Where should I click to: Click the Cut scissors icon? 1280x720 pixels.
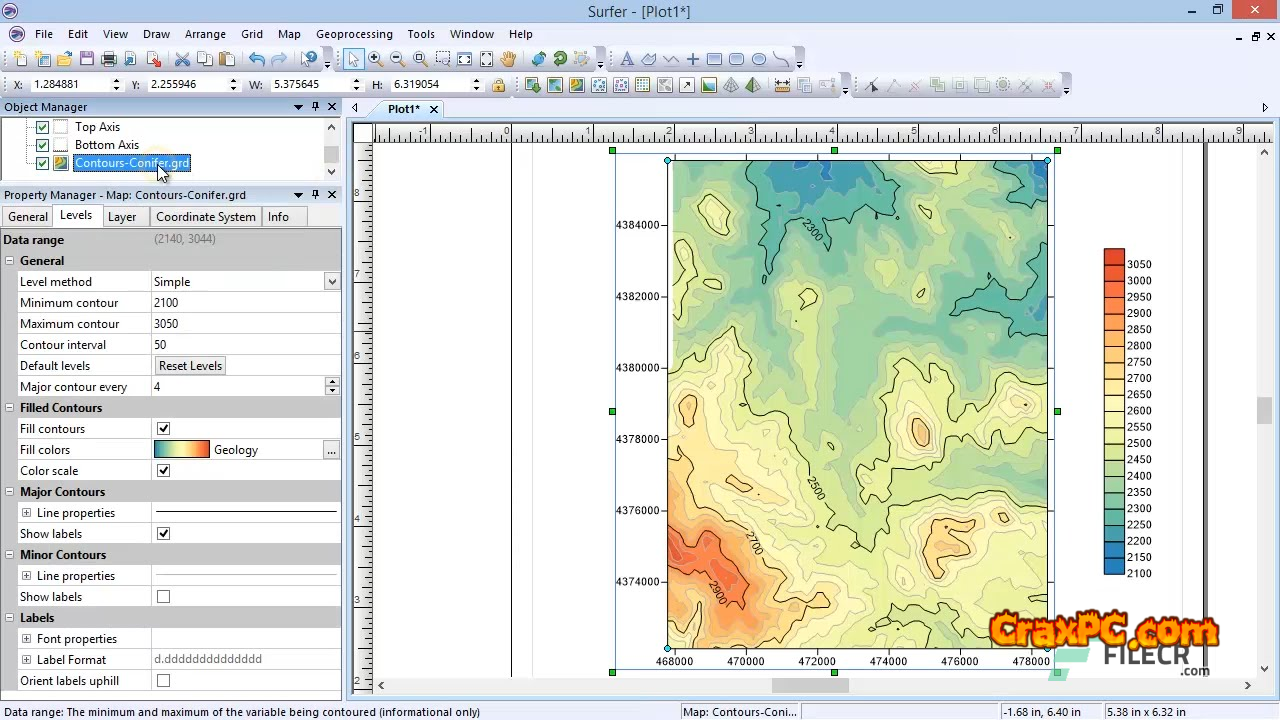pyautogui.click(x=182, y=59)
